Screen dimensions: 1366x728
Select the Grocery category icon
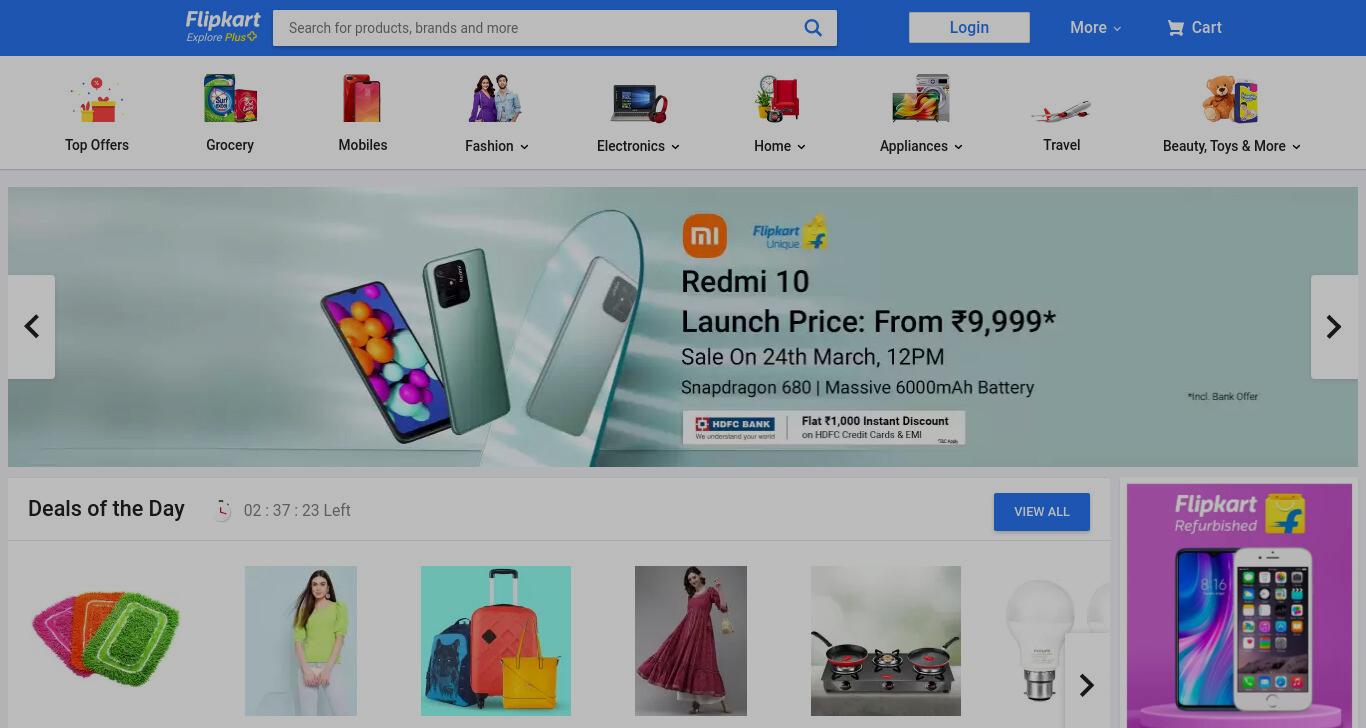pos(230,98)
